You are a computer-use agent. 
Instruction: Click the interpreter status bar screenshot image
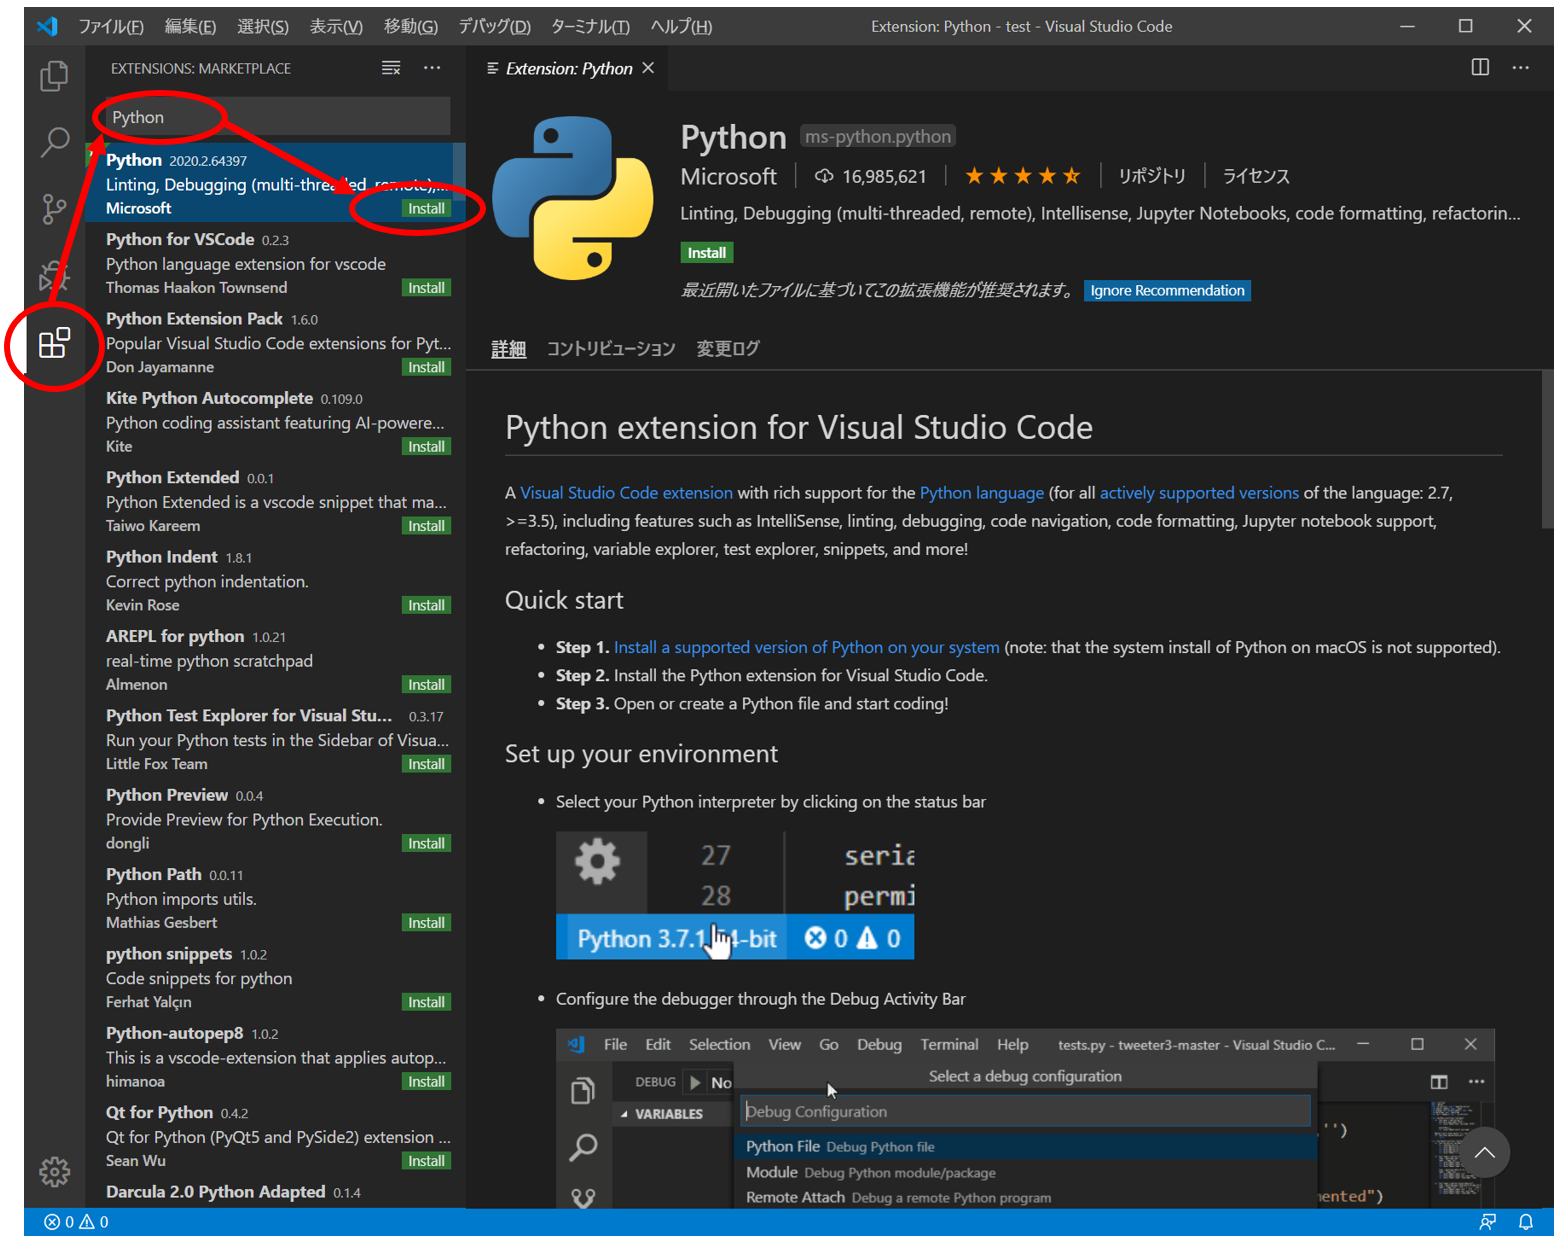(x=735, y=896)
